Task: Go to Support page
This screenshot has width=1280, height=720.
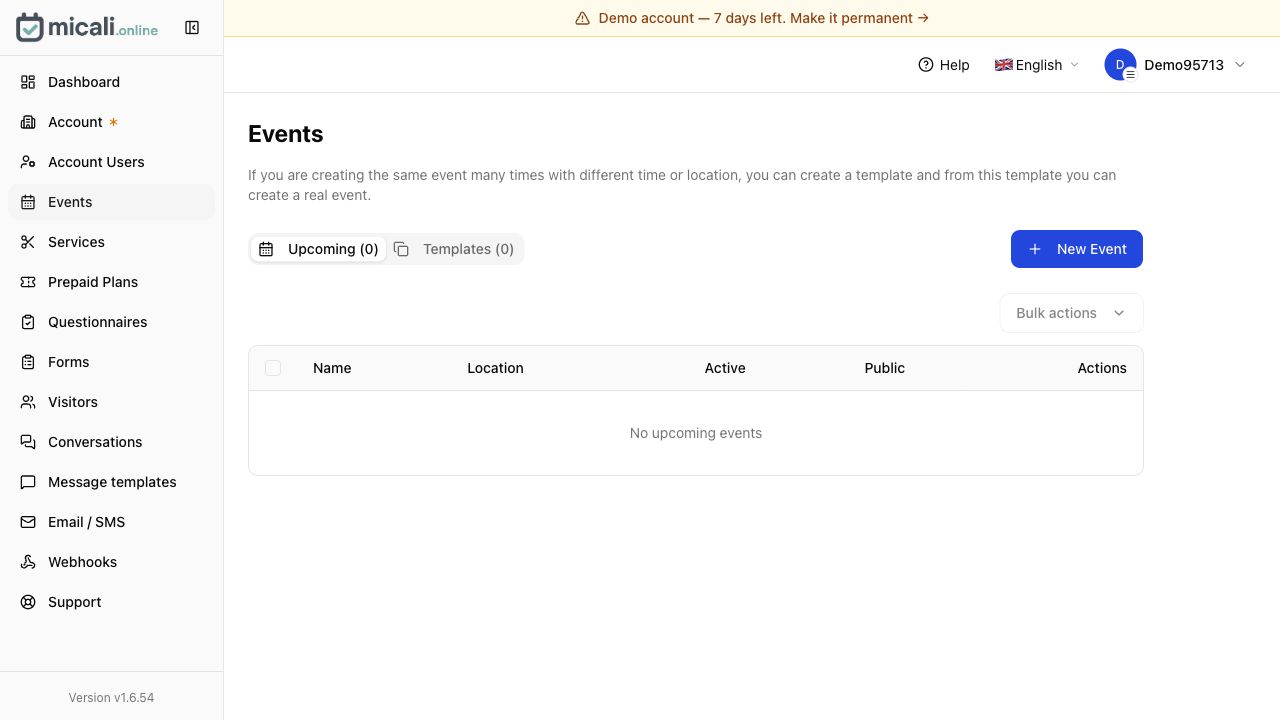Action: point(111,602)
